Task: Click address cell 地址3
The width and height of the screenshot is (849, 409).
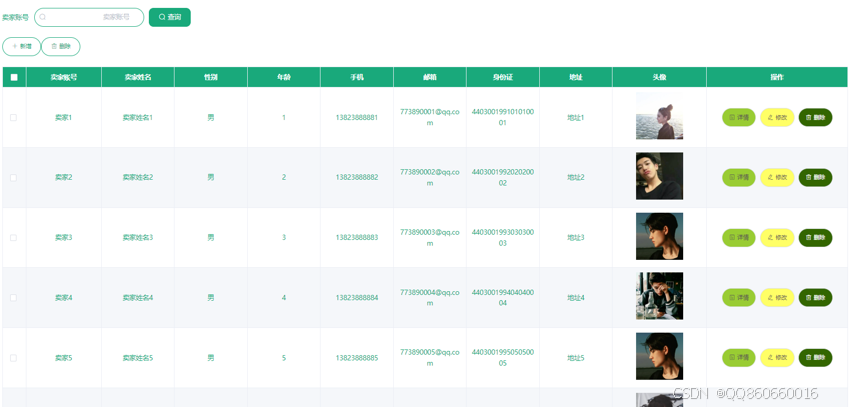Action: pos(576,238)
